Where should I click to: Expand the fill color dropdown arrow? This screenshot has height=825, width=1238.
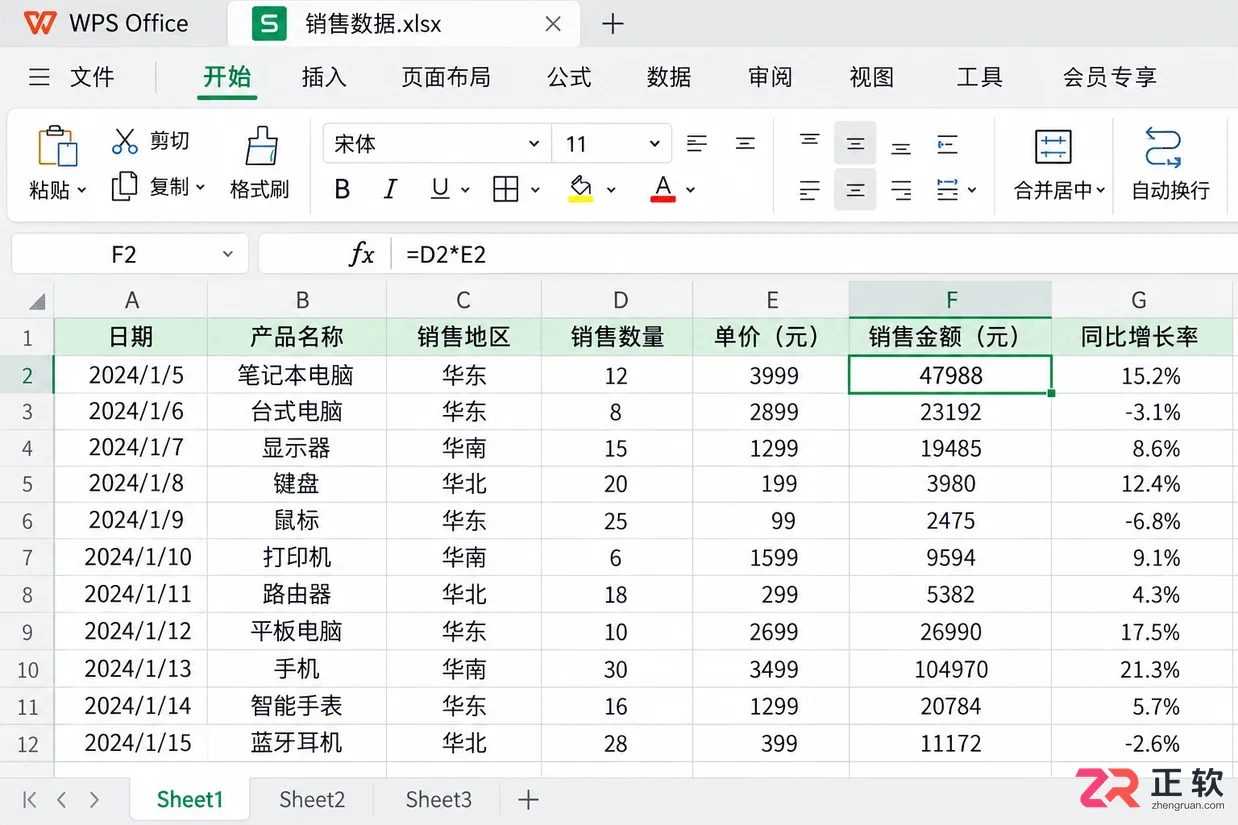[611, 189]
